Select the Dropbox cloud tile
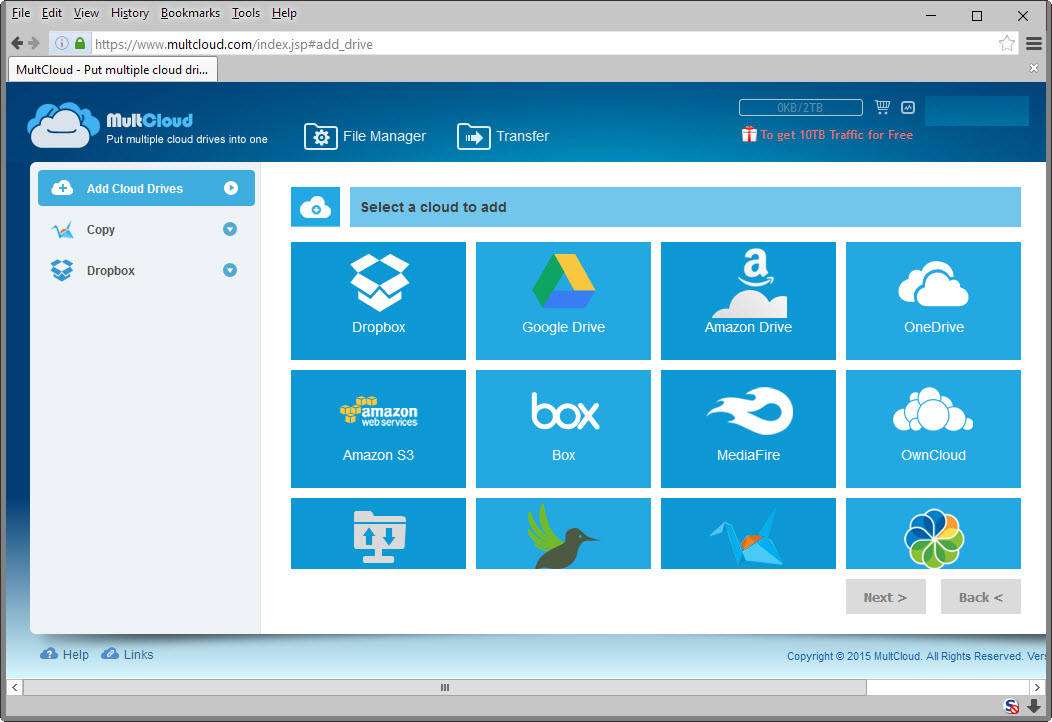 (378, 301)
